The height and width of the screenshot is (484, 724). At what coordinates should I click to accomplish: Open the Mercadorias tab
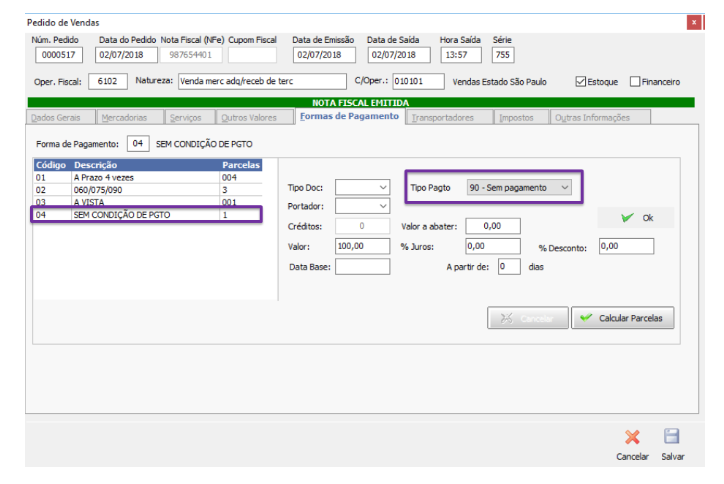[130, 118]
